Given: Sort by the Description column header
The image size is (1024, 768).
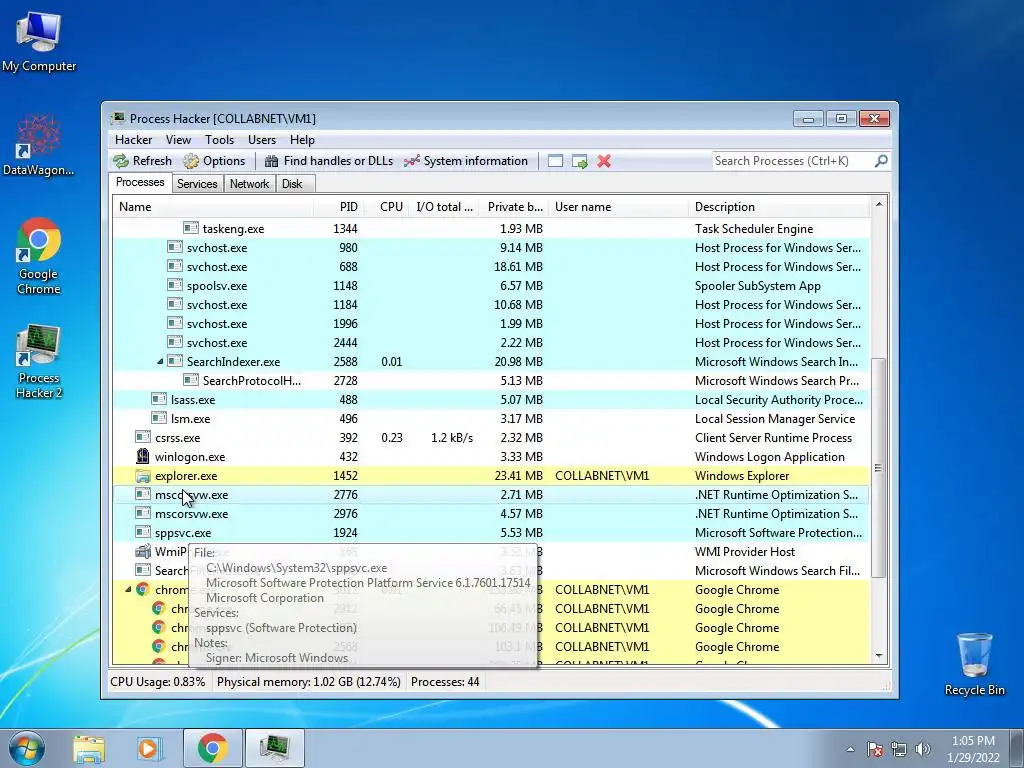Looking at the screenshot, I should click(x=779, y=207).
